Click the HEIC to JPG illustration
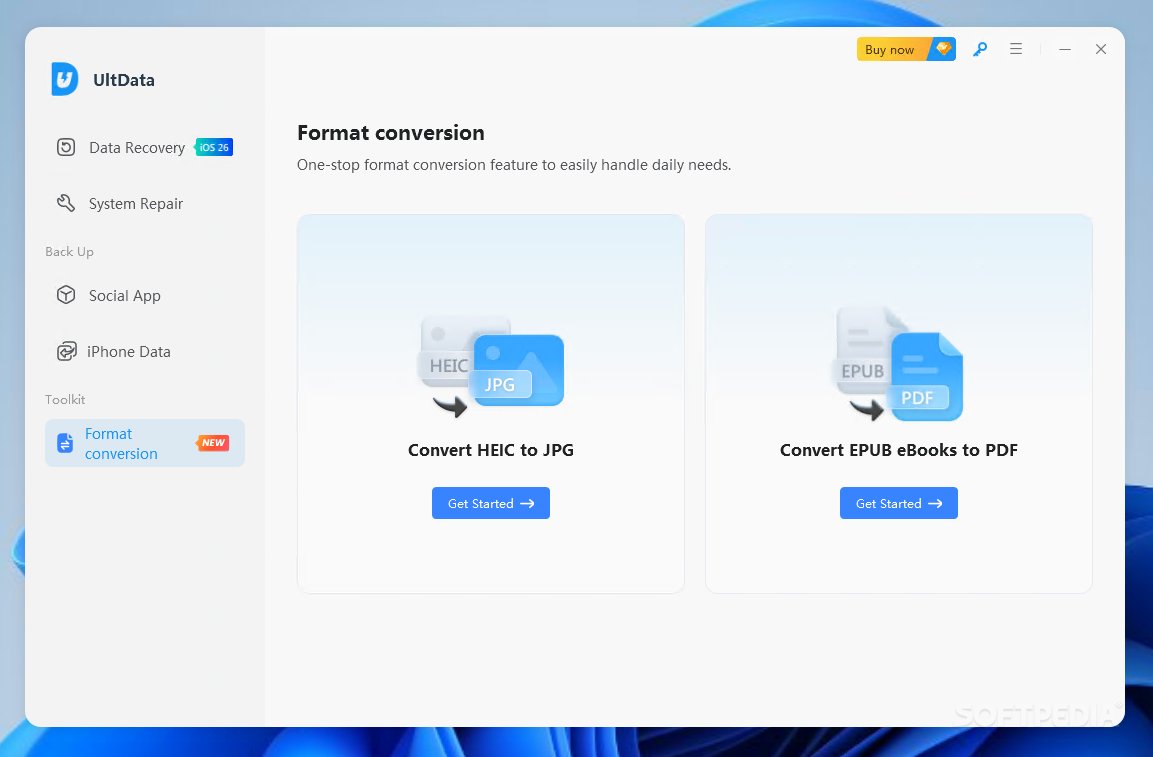Screen dimensions: 1153x757 (x=490, y=366)
